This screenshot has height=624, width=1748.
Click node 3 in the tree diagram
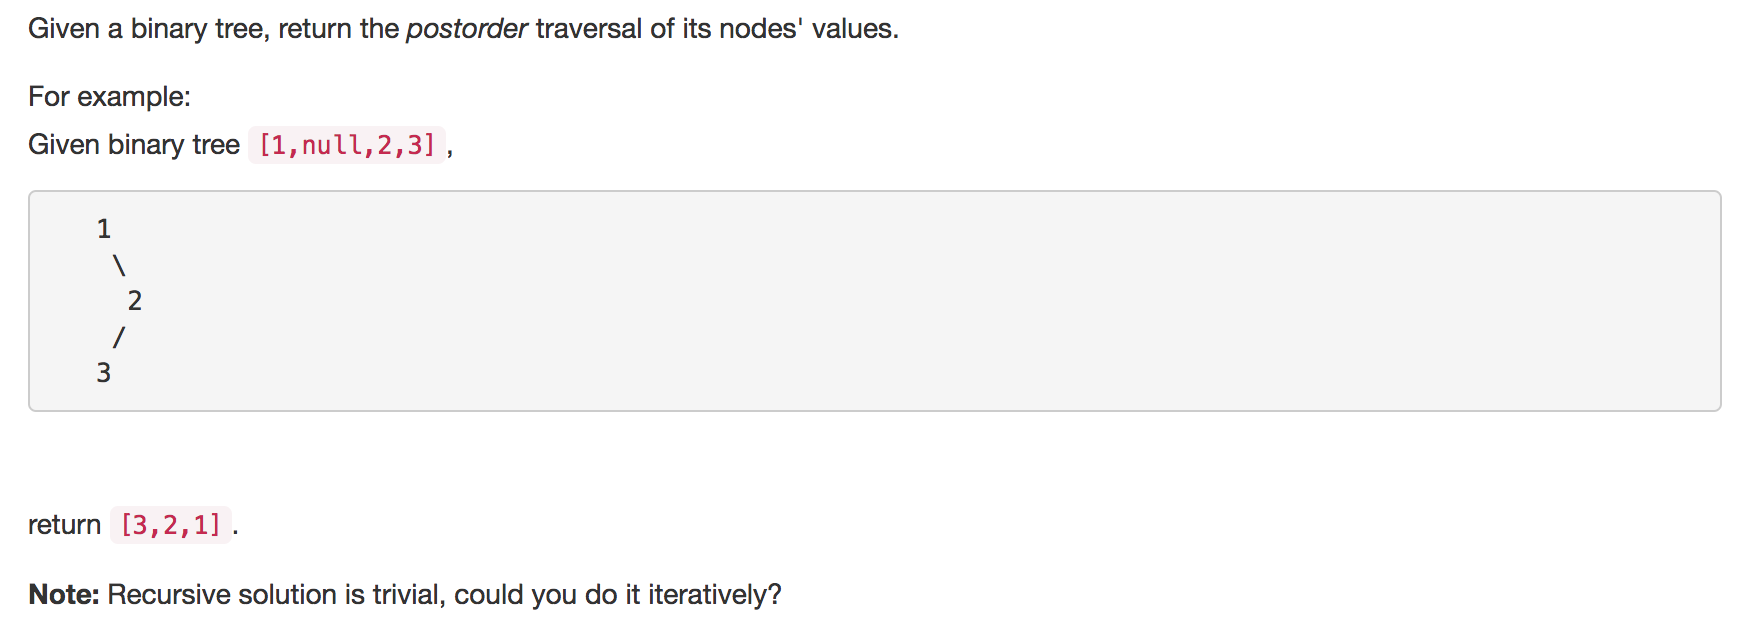(104, 373)
